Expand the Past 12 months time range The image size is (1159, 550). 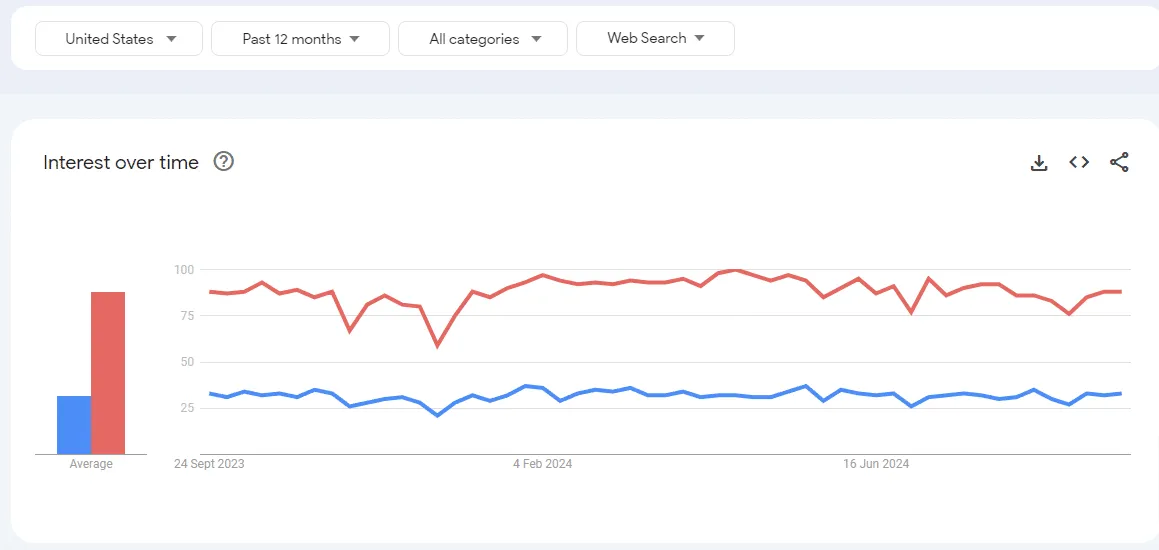point(300,39)
